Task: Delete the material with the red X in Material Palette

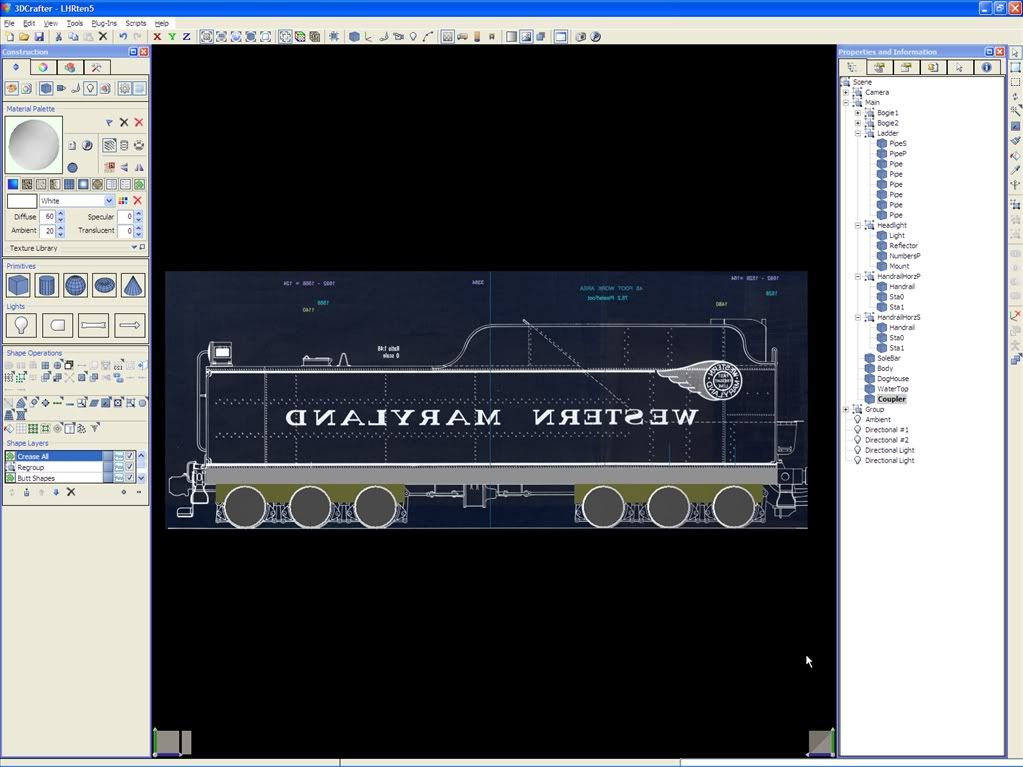Action: click(138, 122)
